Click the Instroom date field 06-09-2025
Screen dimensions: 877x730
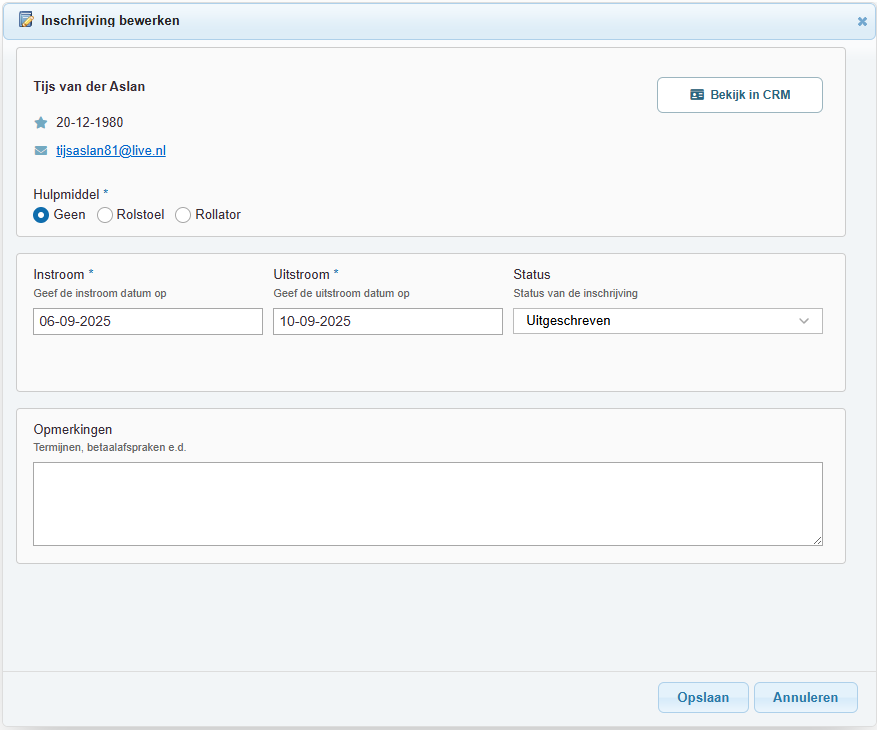148,322
